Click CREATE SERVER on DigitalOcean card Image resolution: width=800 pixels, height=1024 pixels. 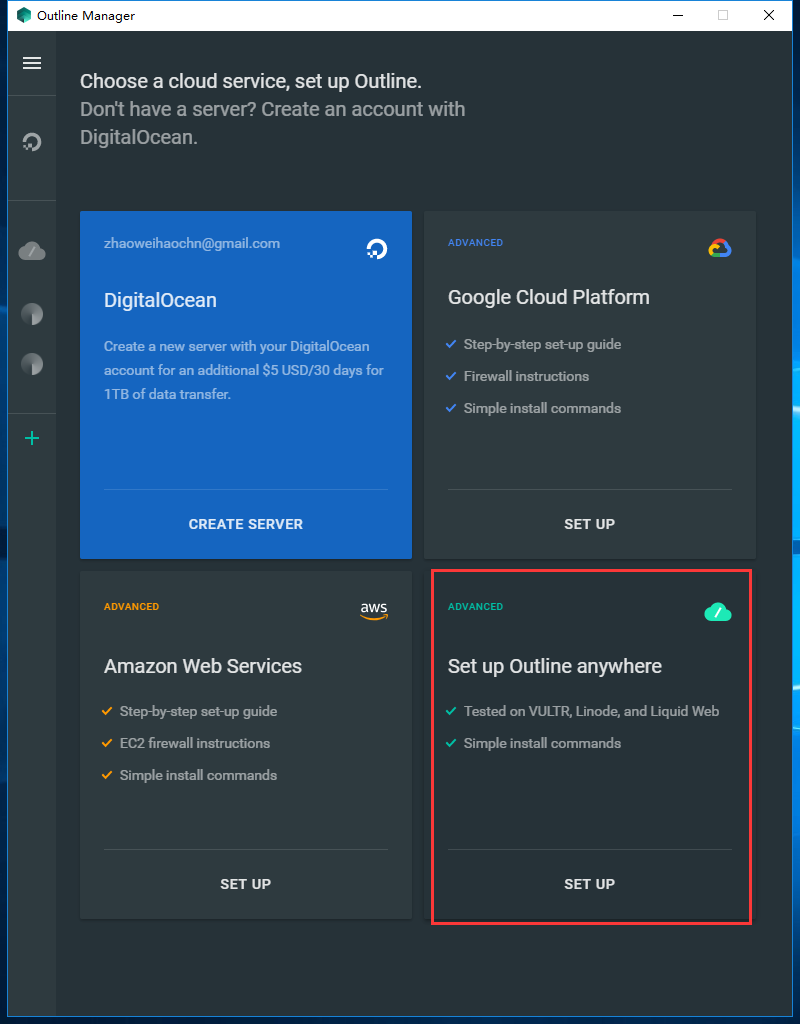click(x=246, y=524)
